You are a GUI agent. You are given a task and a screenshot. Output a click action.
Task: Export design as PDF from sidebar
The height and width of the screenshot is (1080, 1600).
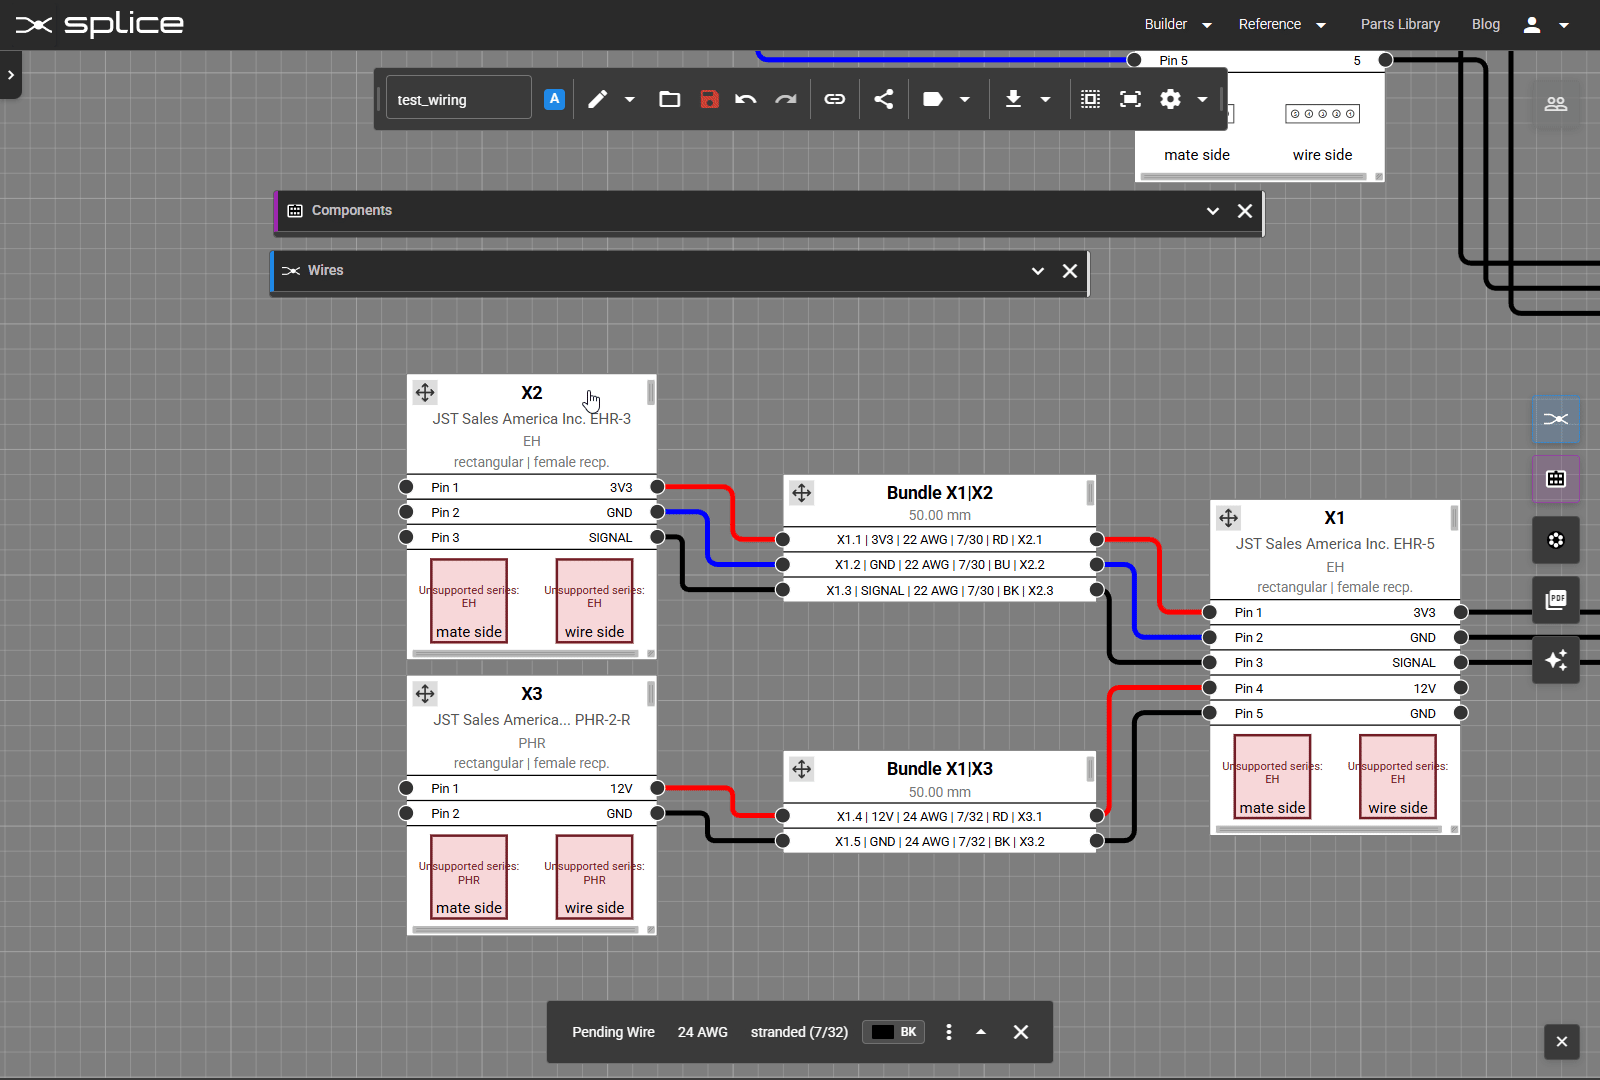coord(1556,600)
